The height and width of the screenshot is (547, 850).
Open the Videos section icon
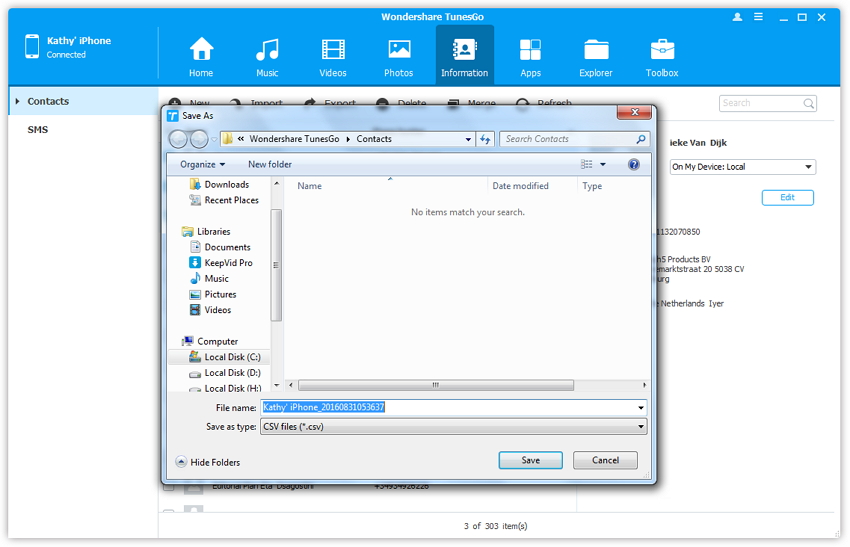click(x=333, y=50)
